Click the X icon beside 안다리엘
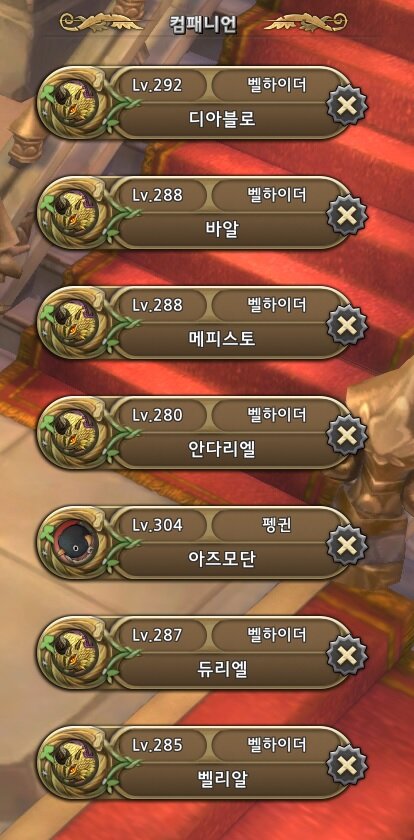The height and width of the screenshot is (840, 414). tap(347, 435)
